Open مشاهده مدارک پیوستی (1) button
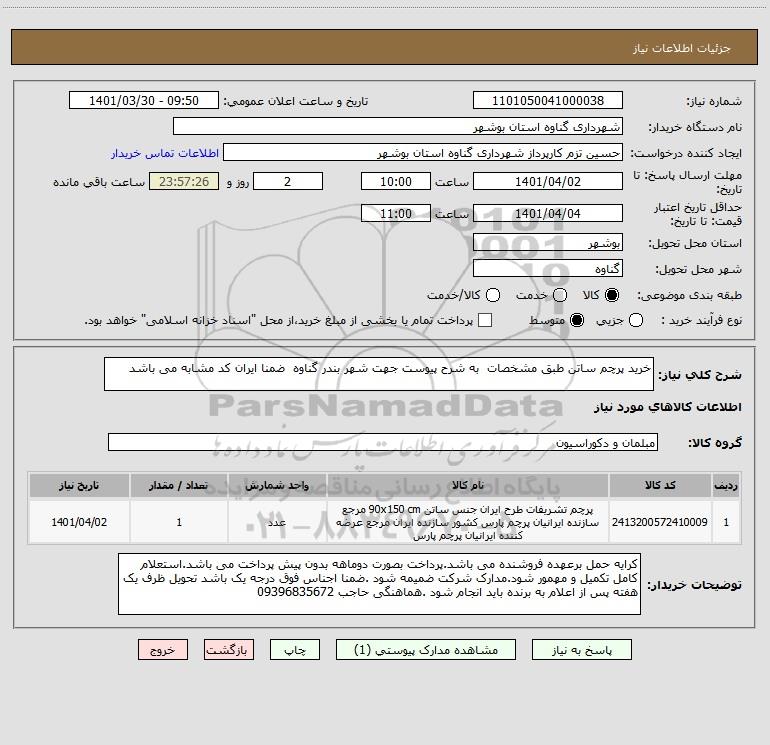Viewport: 770px width, 745px height. 426,650
